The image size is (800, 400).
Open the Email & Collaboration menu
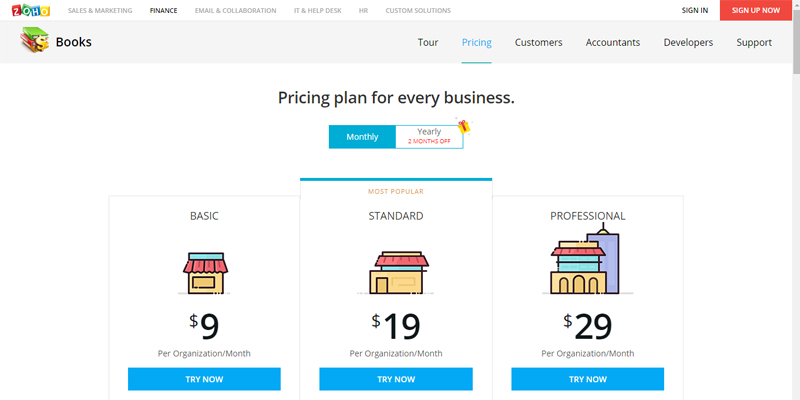pos(236,10)
